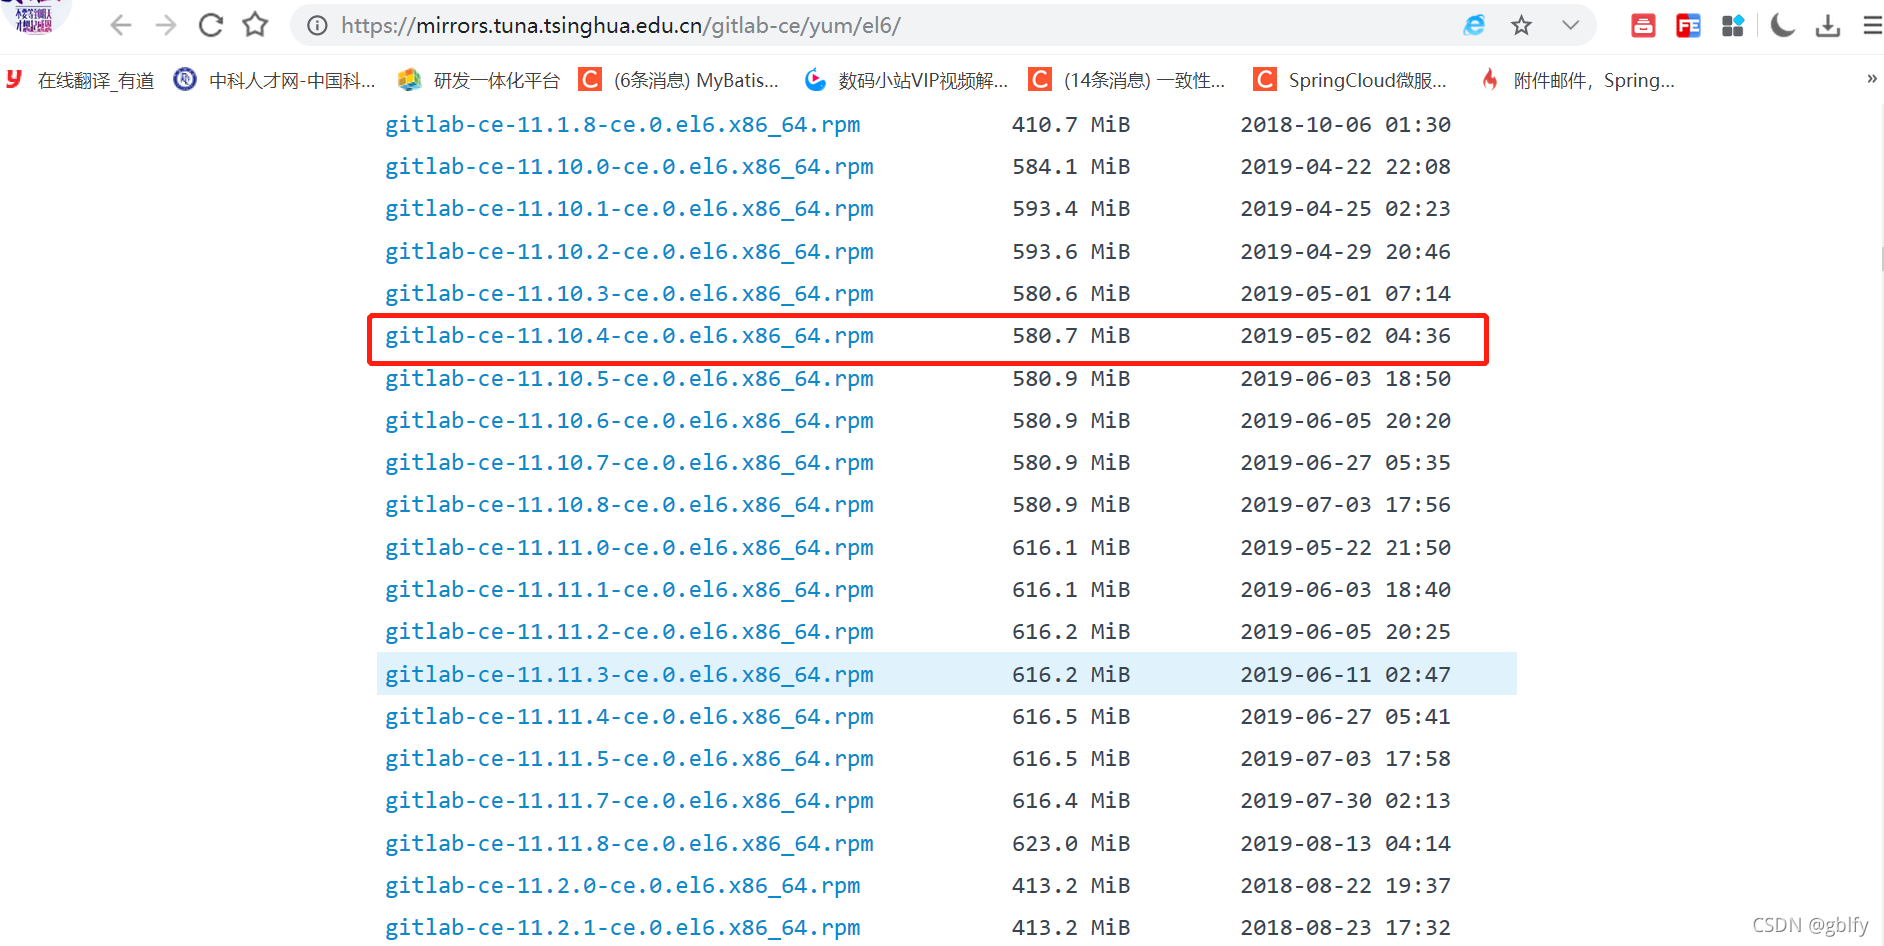Click the IE compatibility mode icon
The image size is (1884, 946).
pyautogui.click(x=1474, y=26)
